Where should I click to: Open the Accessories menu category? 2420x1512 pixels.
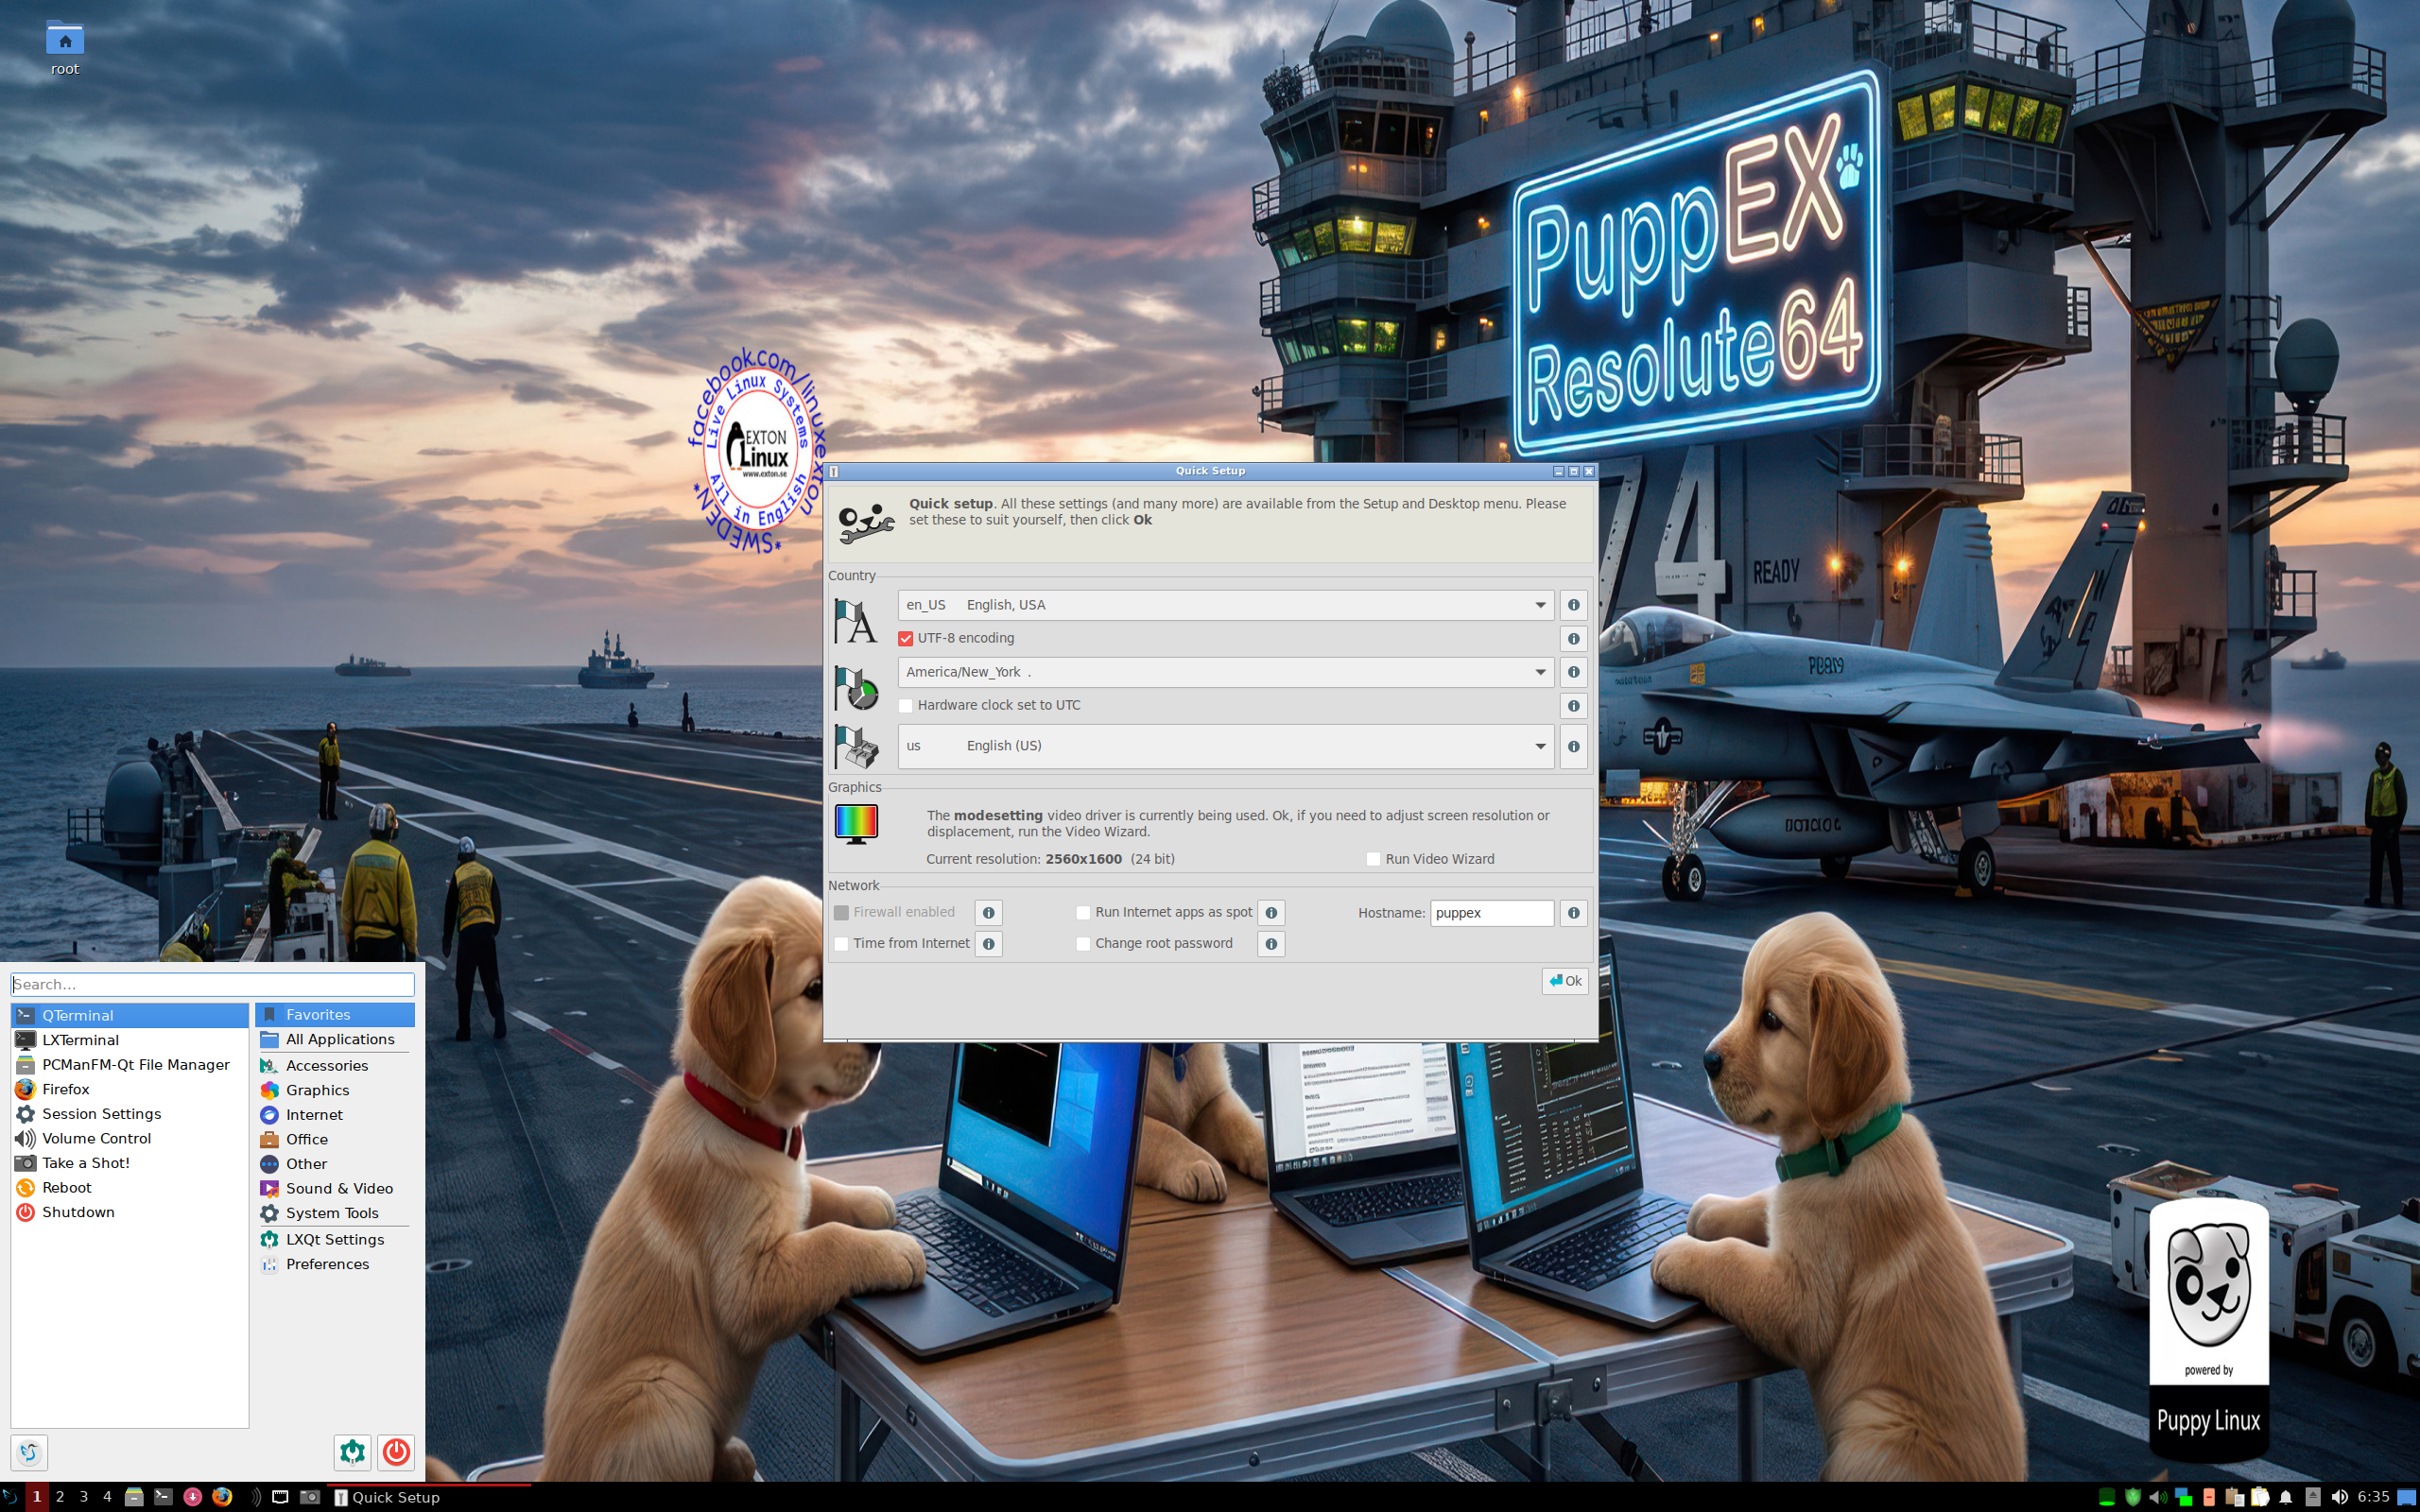[335, 1066]
